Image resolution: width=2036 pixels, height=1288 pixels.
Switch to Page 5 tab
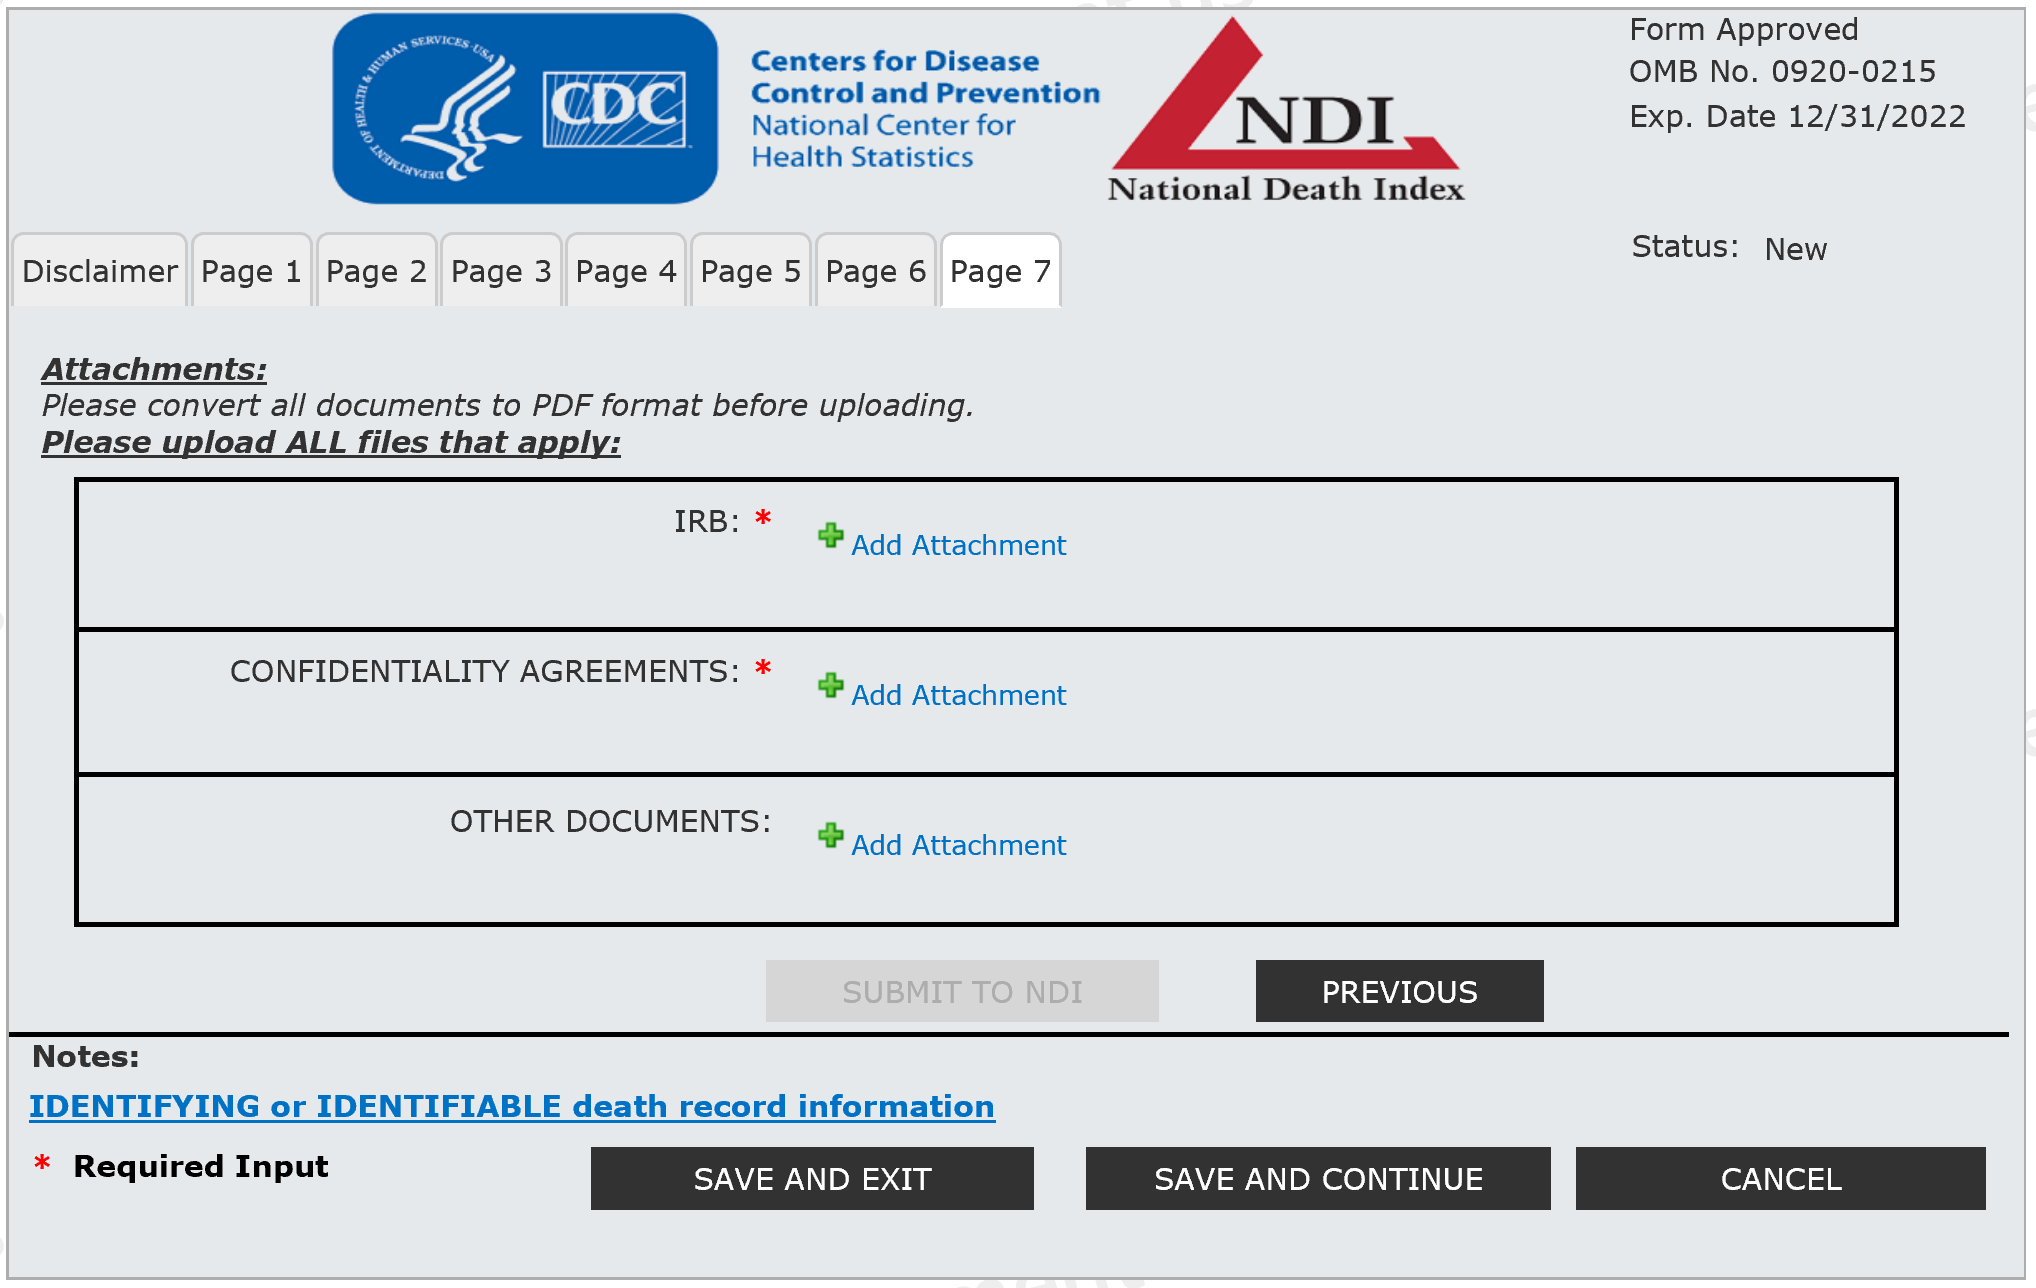750,271
